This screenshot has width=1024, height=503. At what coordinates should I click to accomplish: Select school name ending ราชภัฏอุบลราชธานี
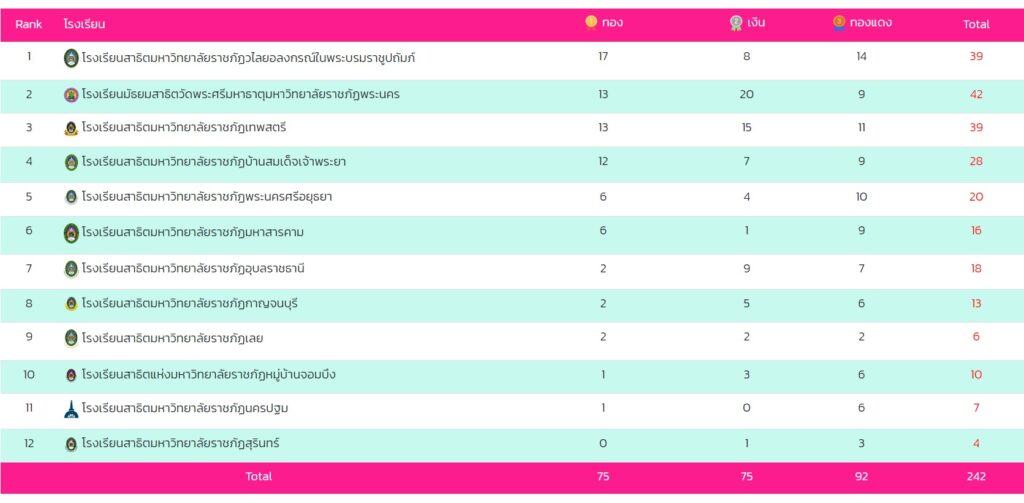pos(193,268)
